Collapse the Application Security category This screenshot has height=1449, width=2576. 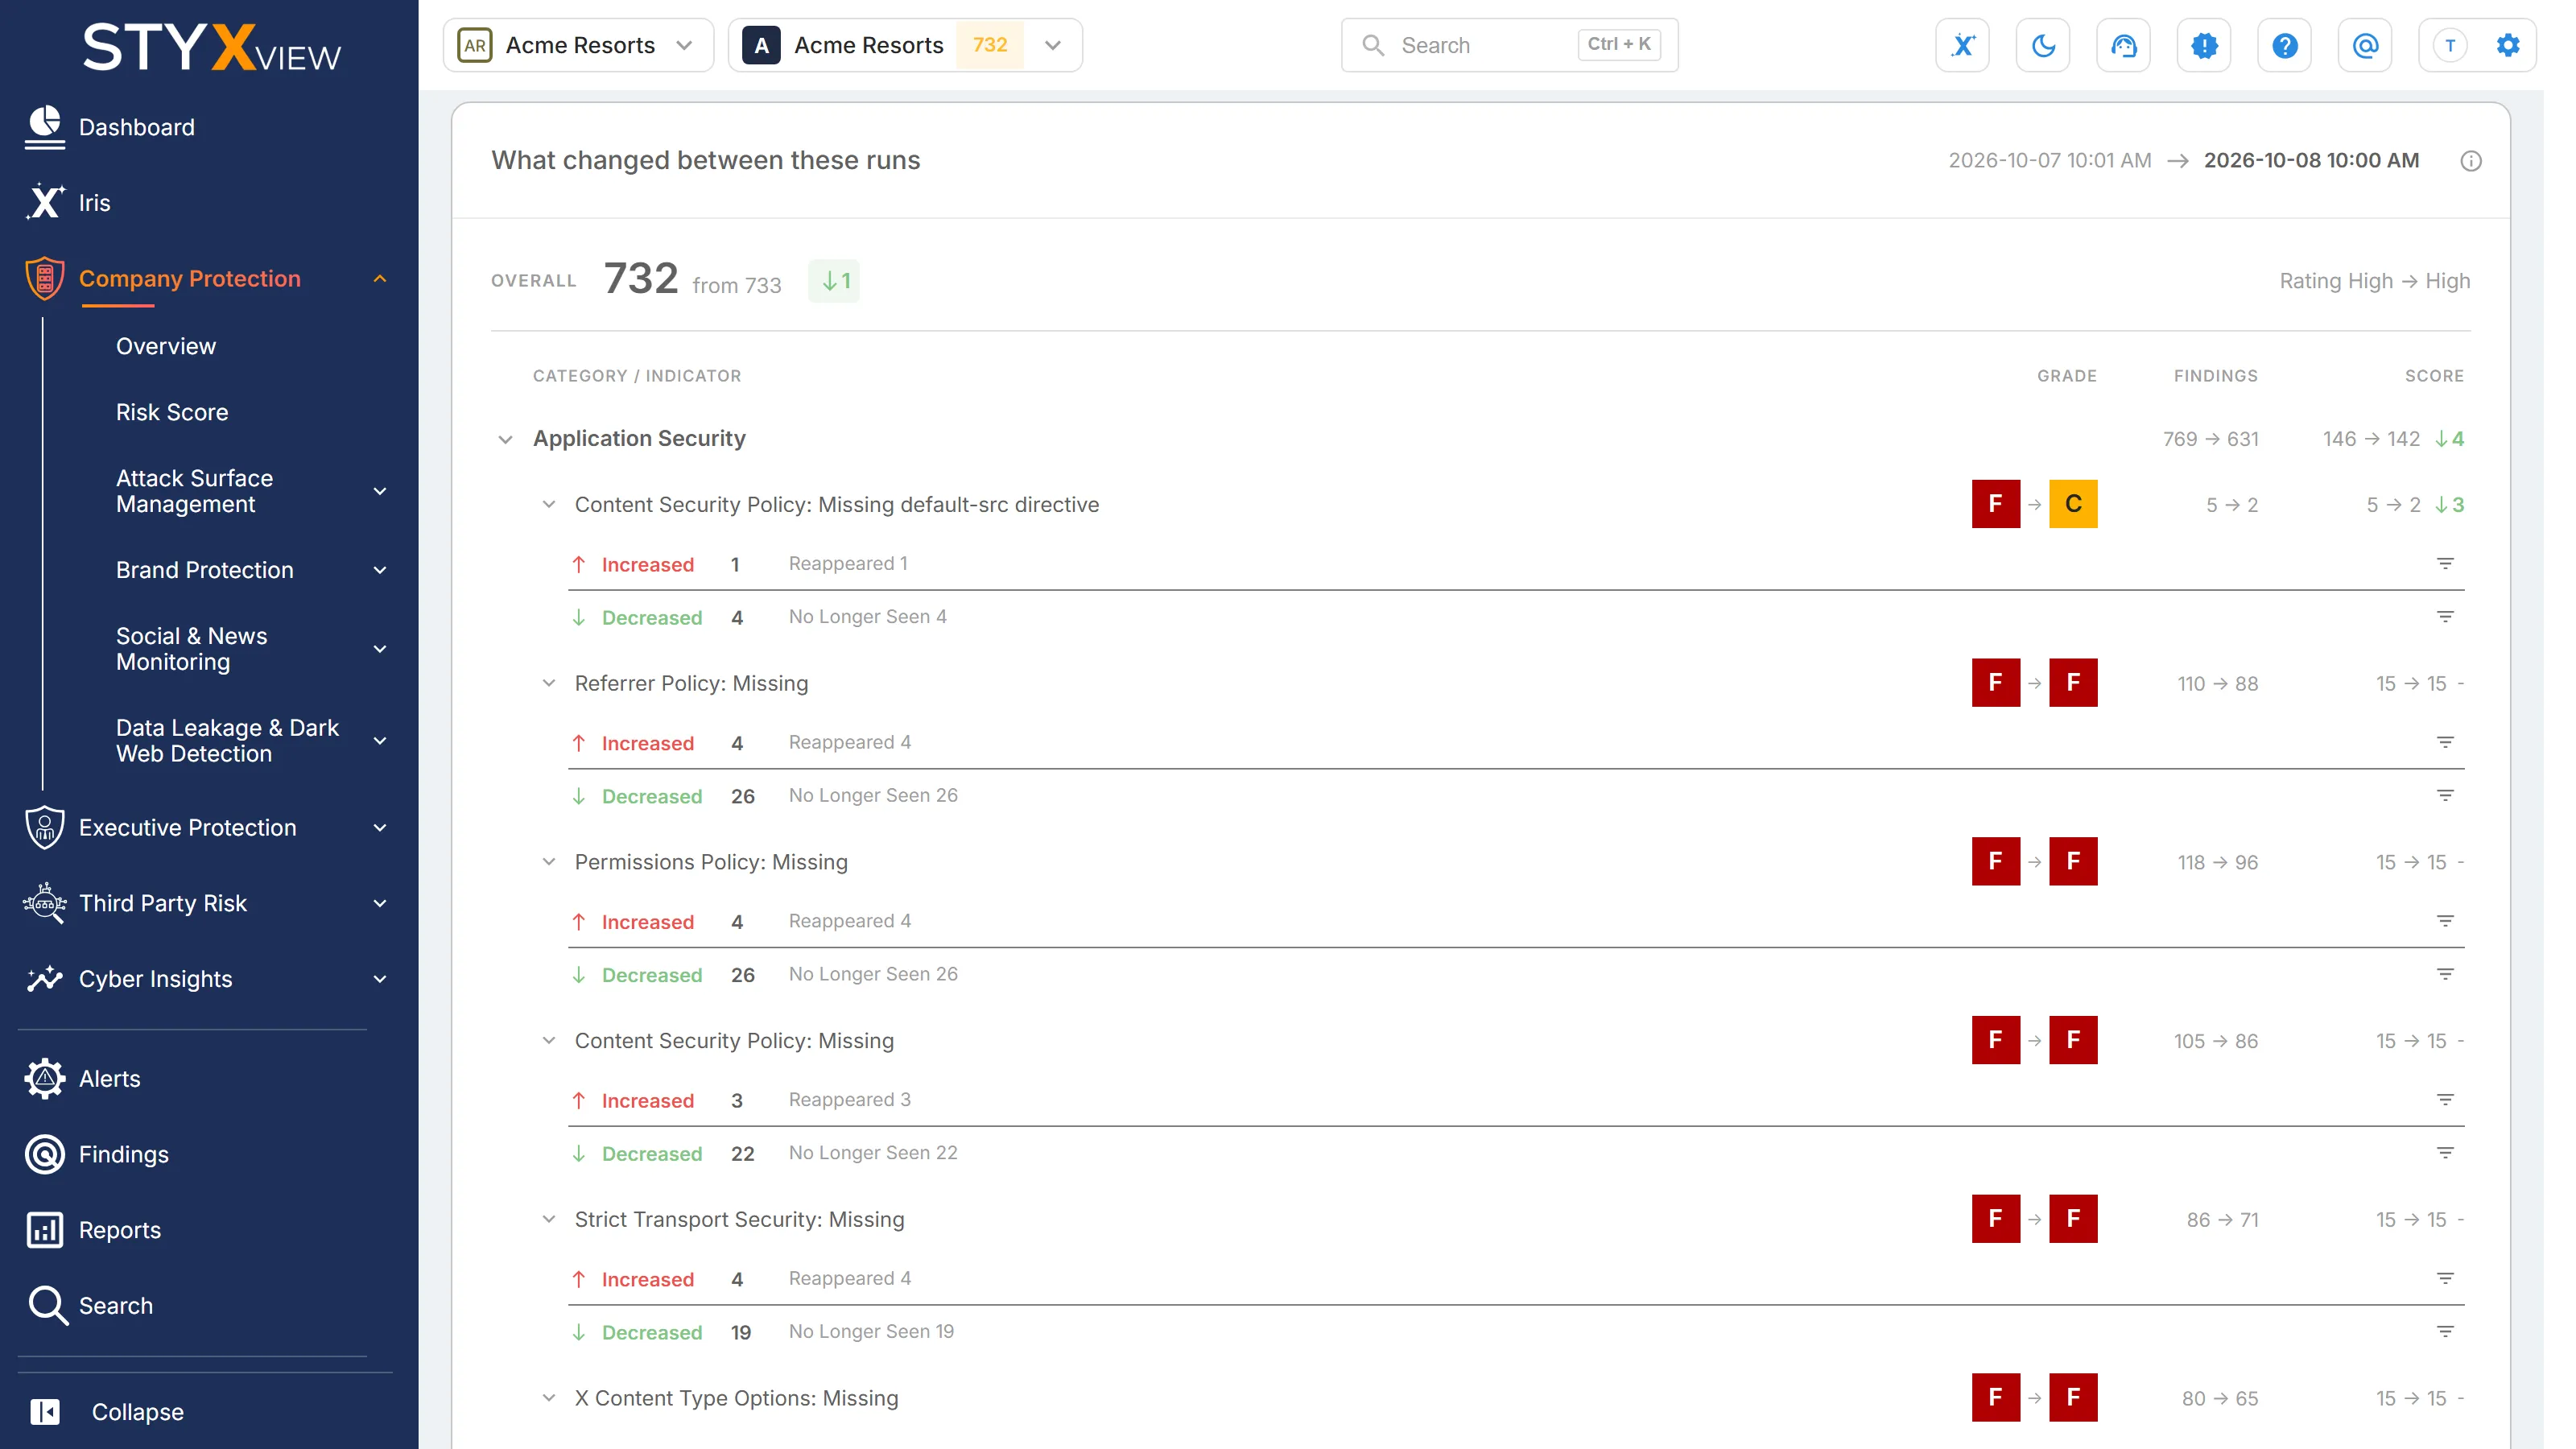pyautogui.click(x=505, y=439)
